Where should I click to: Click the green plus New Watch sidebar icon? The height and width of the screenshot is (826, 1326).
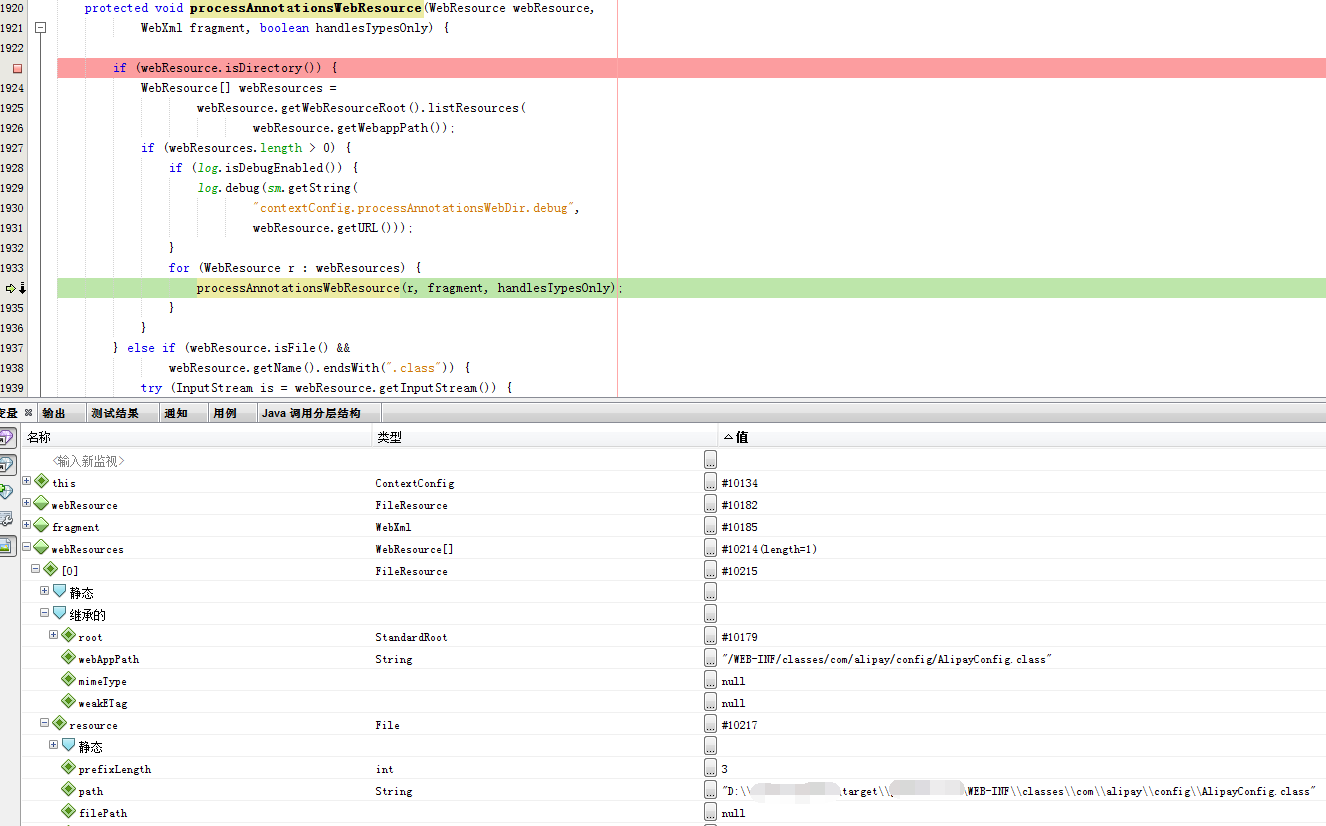click(x=6, y=491)
